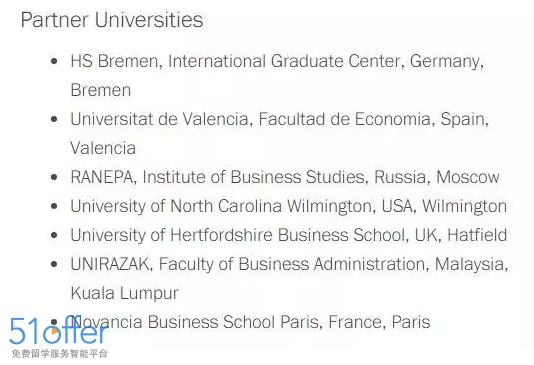This screenshot has height=365, width=534.
Task: Click the Partner Universities heading
Action: point(112,20)
